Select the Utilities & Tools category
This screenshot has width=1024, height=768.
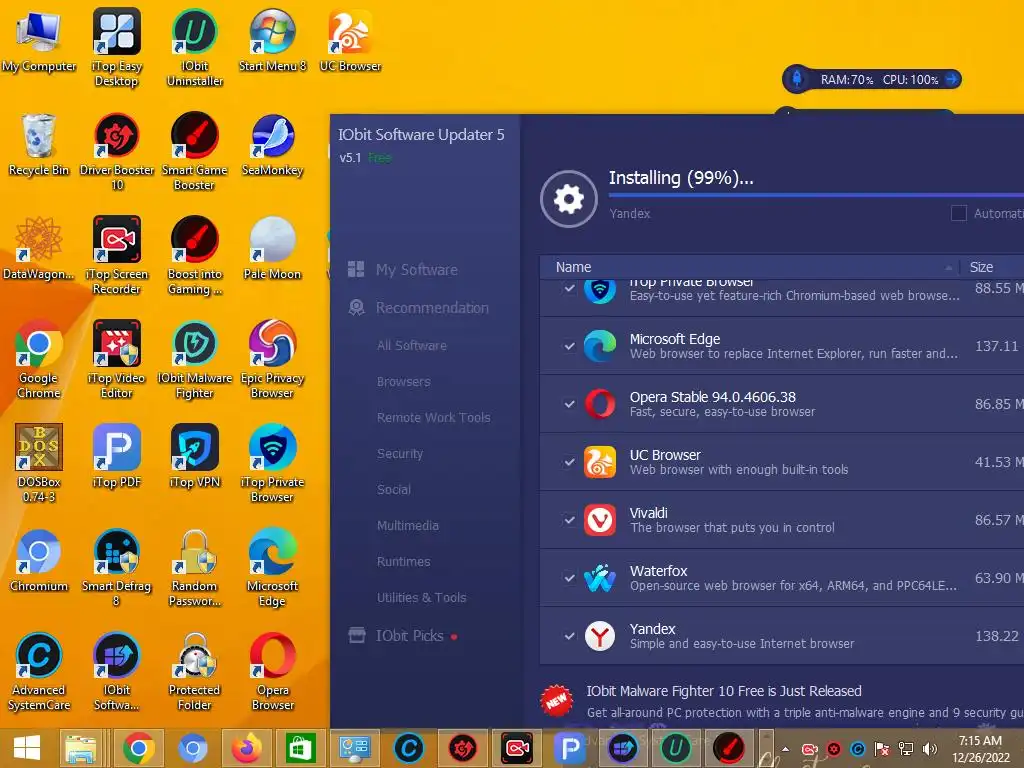(421, 597)
